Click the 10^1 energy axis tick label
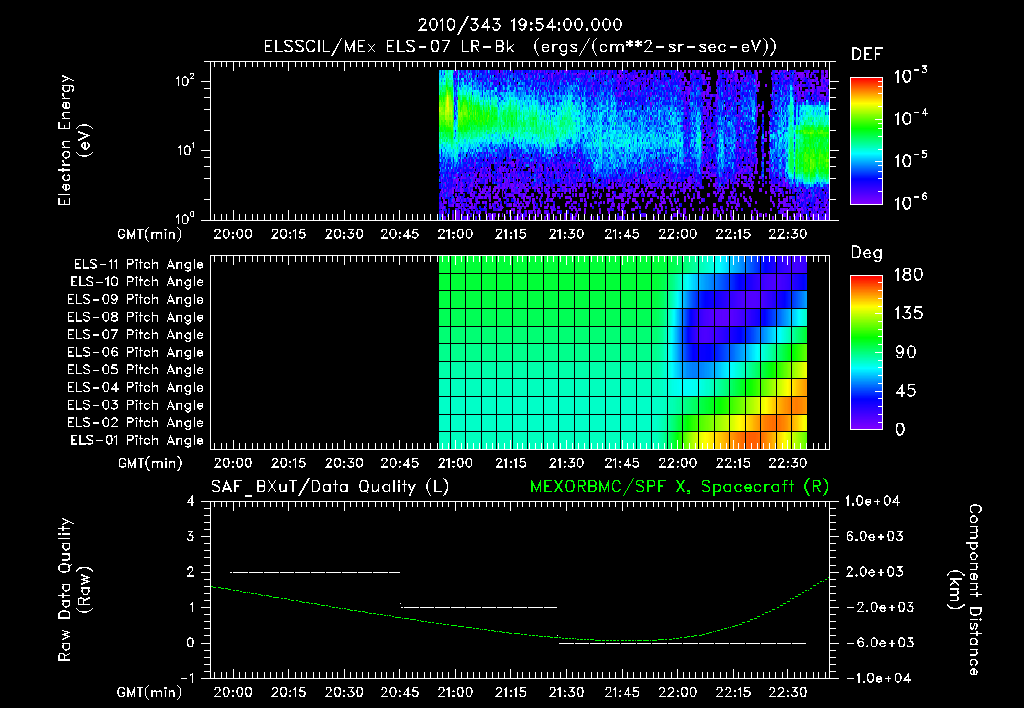This screenshot has width=1024, height=708. click(185, 150)
